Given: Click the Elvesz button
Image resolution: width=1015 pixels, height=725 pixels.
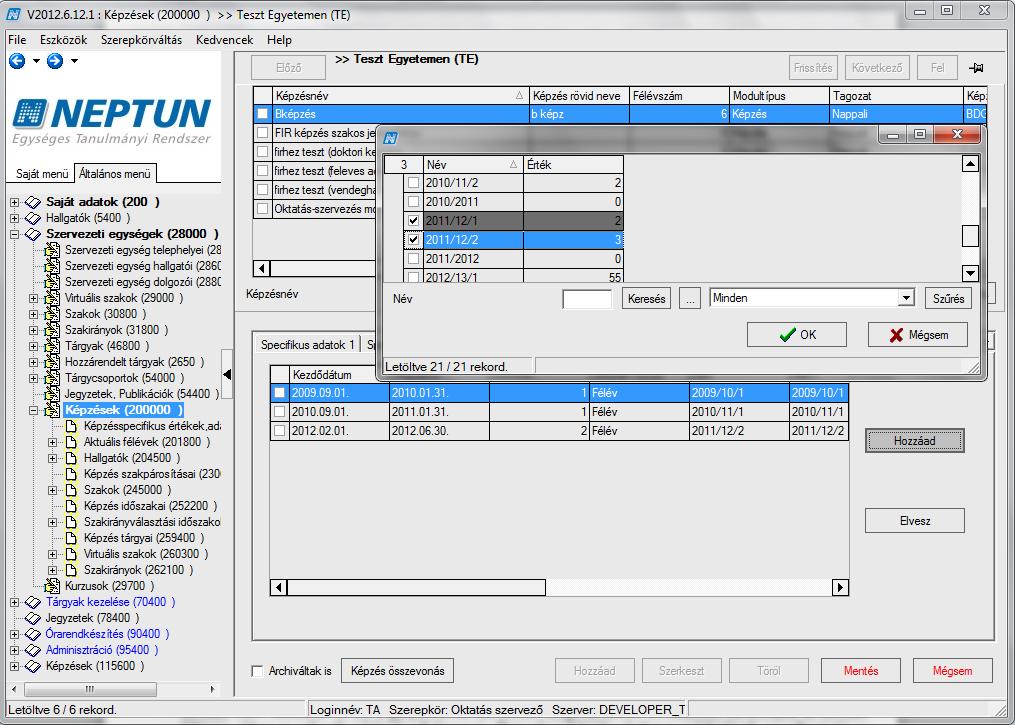Looking at the screenshot, I should coord(915,520).
